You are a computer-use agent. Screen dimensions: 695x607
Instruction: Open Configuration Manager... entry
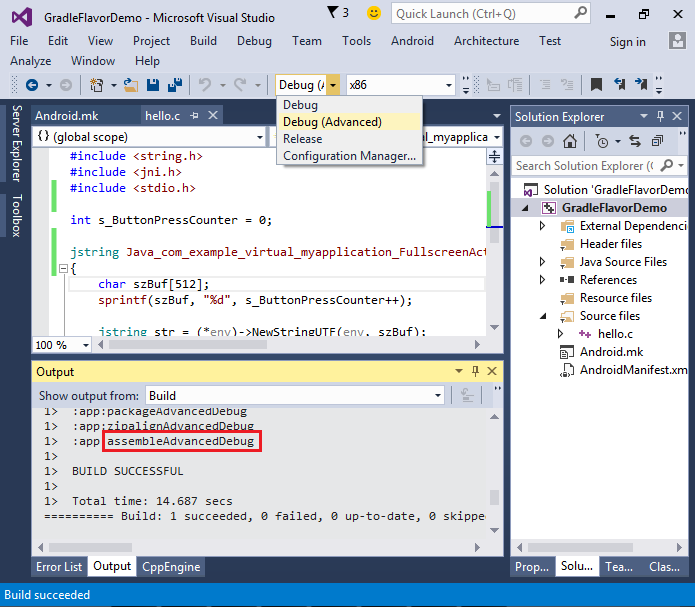(x=349, y=156)
